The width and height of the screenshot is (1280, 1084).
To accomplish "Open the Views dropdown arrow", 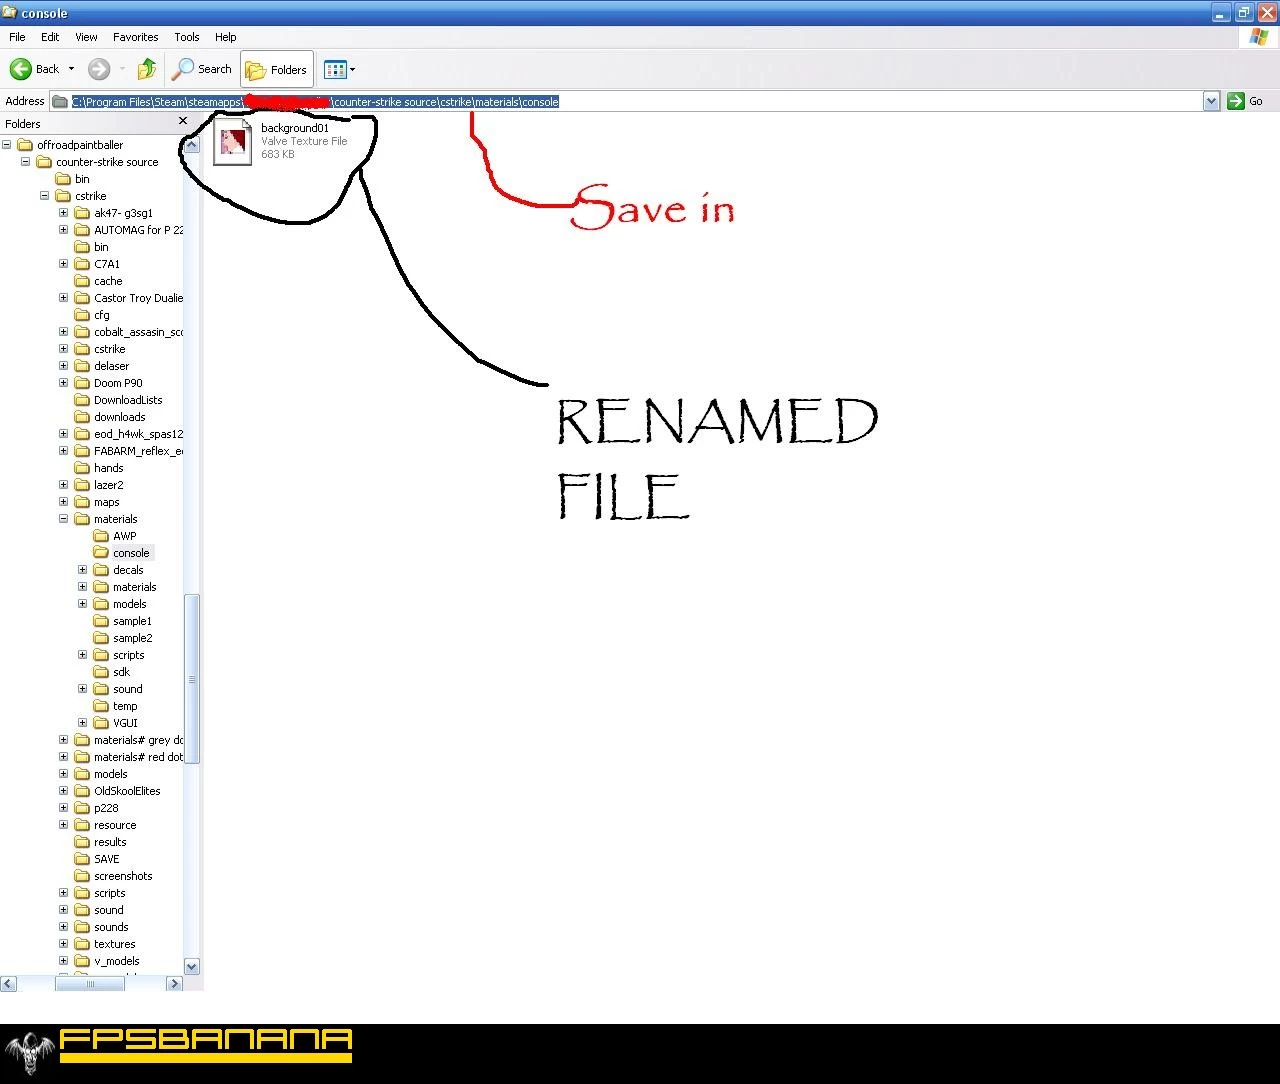I will 352,69.
